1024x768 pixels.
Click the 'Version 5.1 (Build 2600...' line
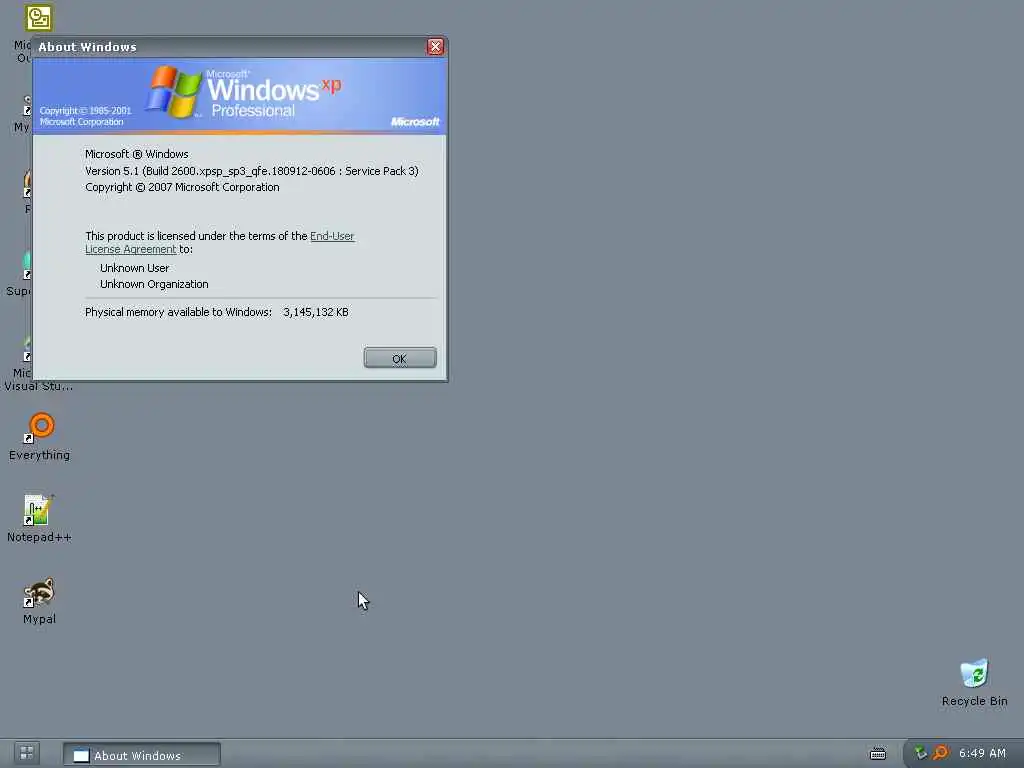coord(251,171)
